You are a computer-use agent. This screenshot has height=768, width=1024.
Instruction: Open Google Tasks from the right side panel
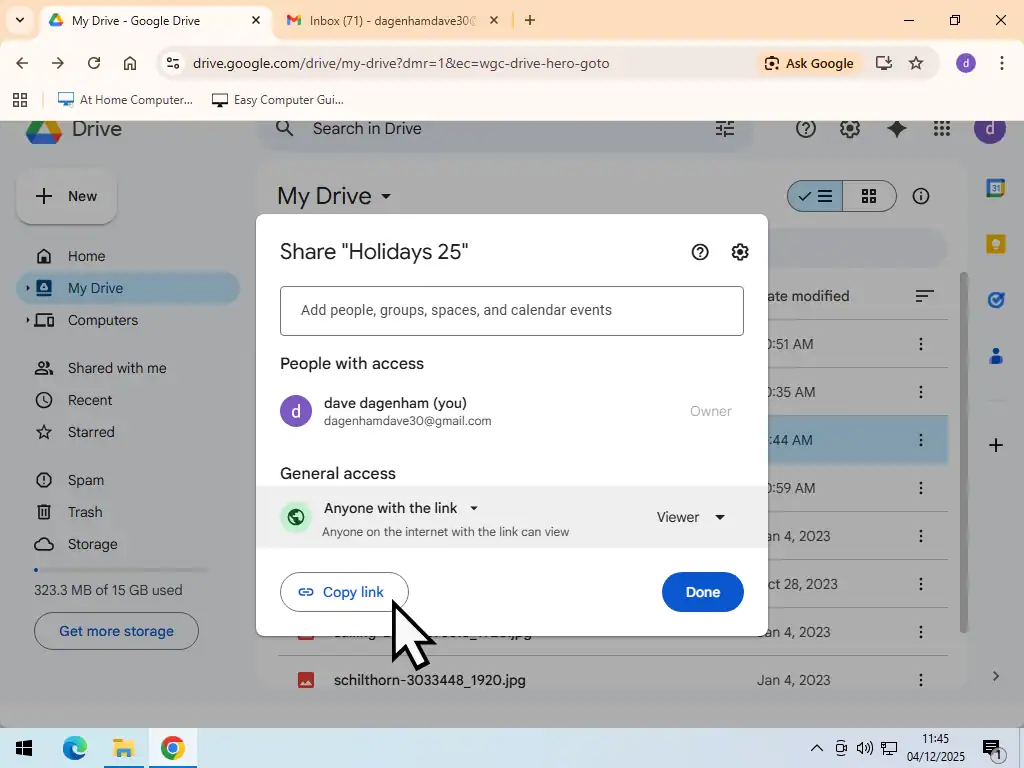995,299
